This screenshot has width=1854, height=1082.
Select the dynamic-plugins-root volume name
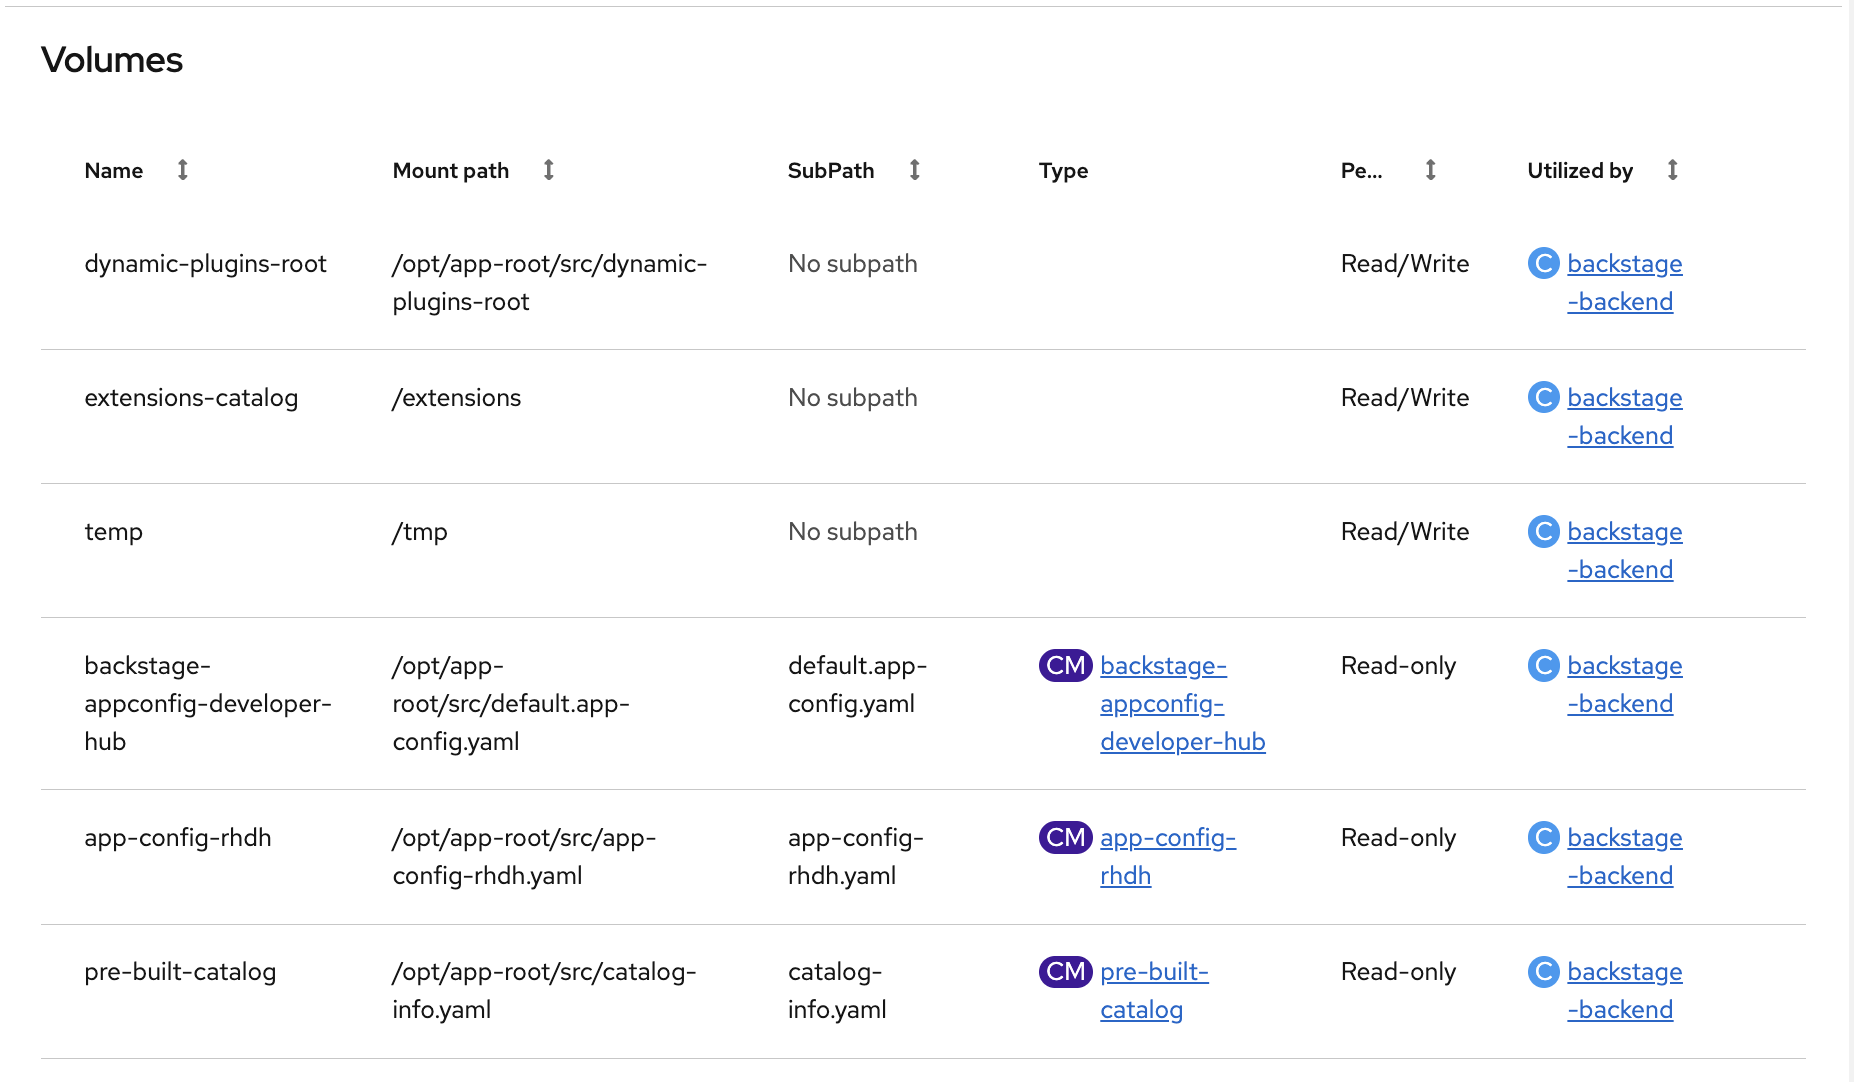coord(205,264)
